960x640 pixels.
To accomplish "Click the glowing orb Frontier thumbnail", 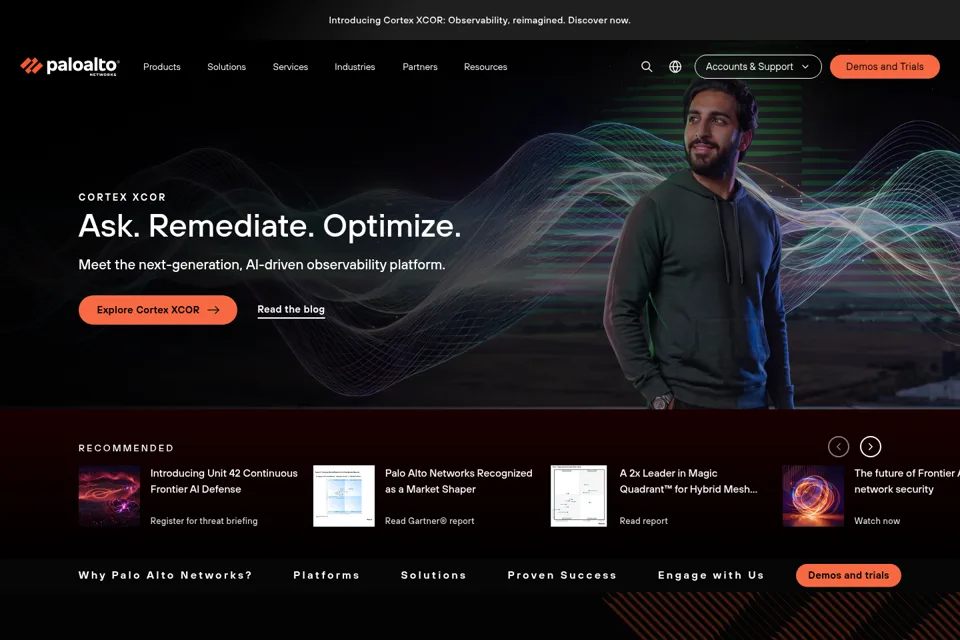I will [x=813, y=496].
